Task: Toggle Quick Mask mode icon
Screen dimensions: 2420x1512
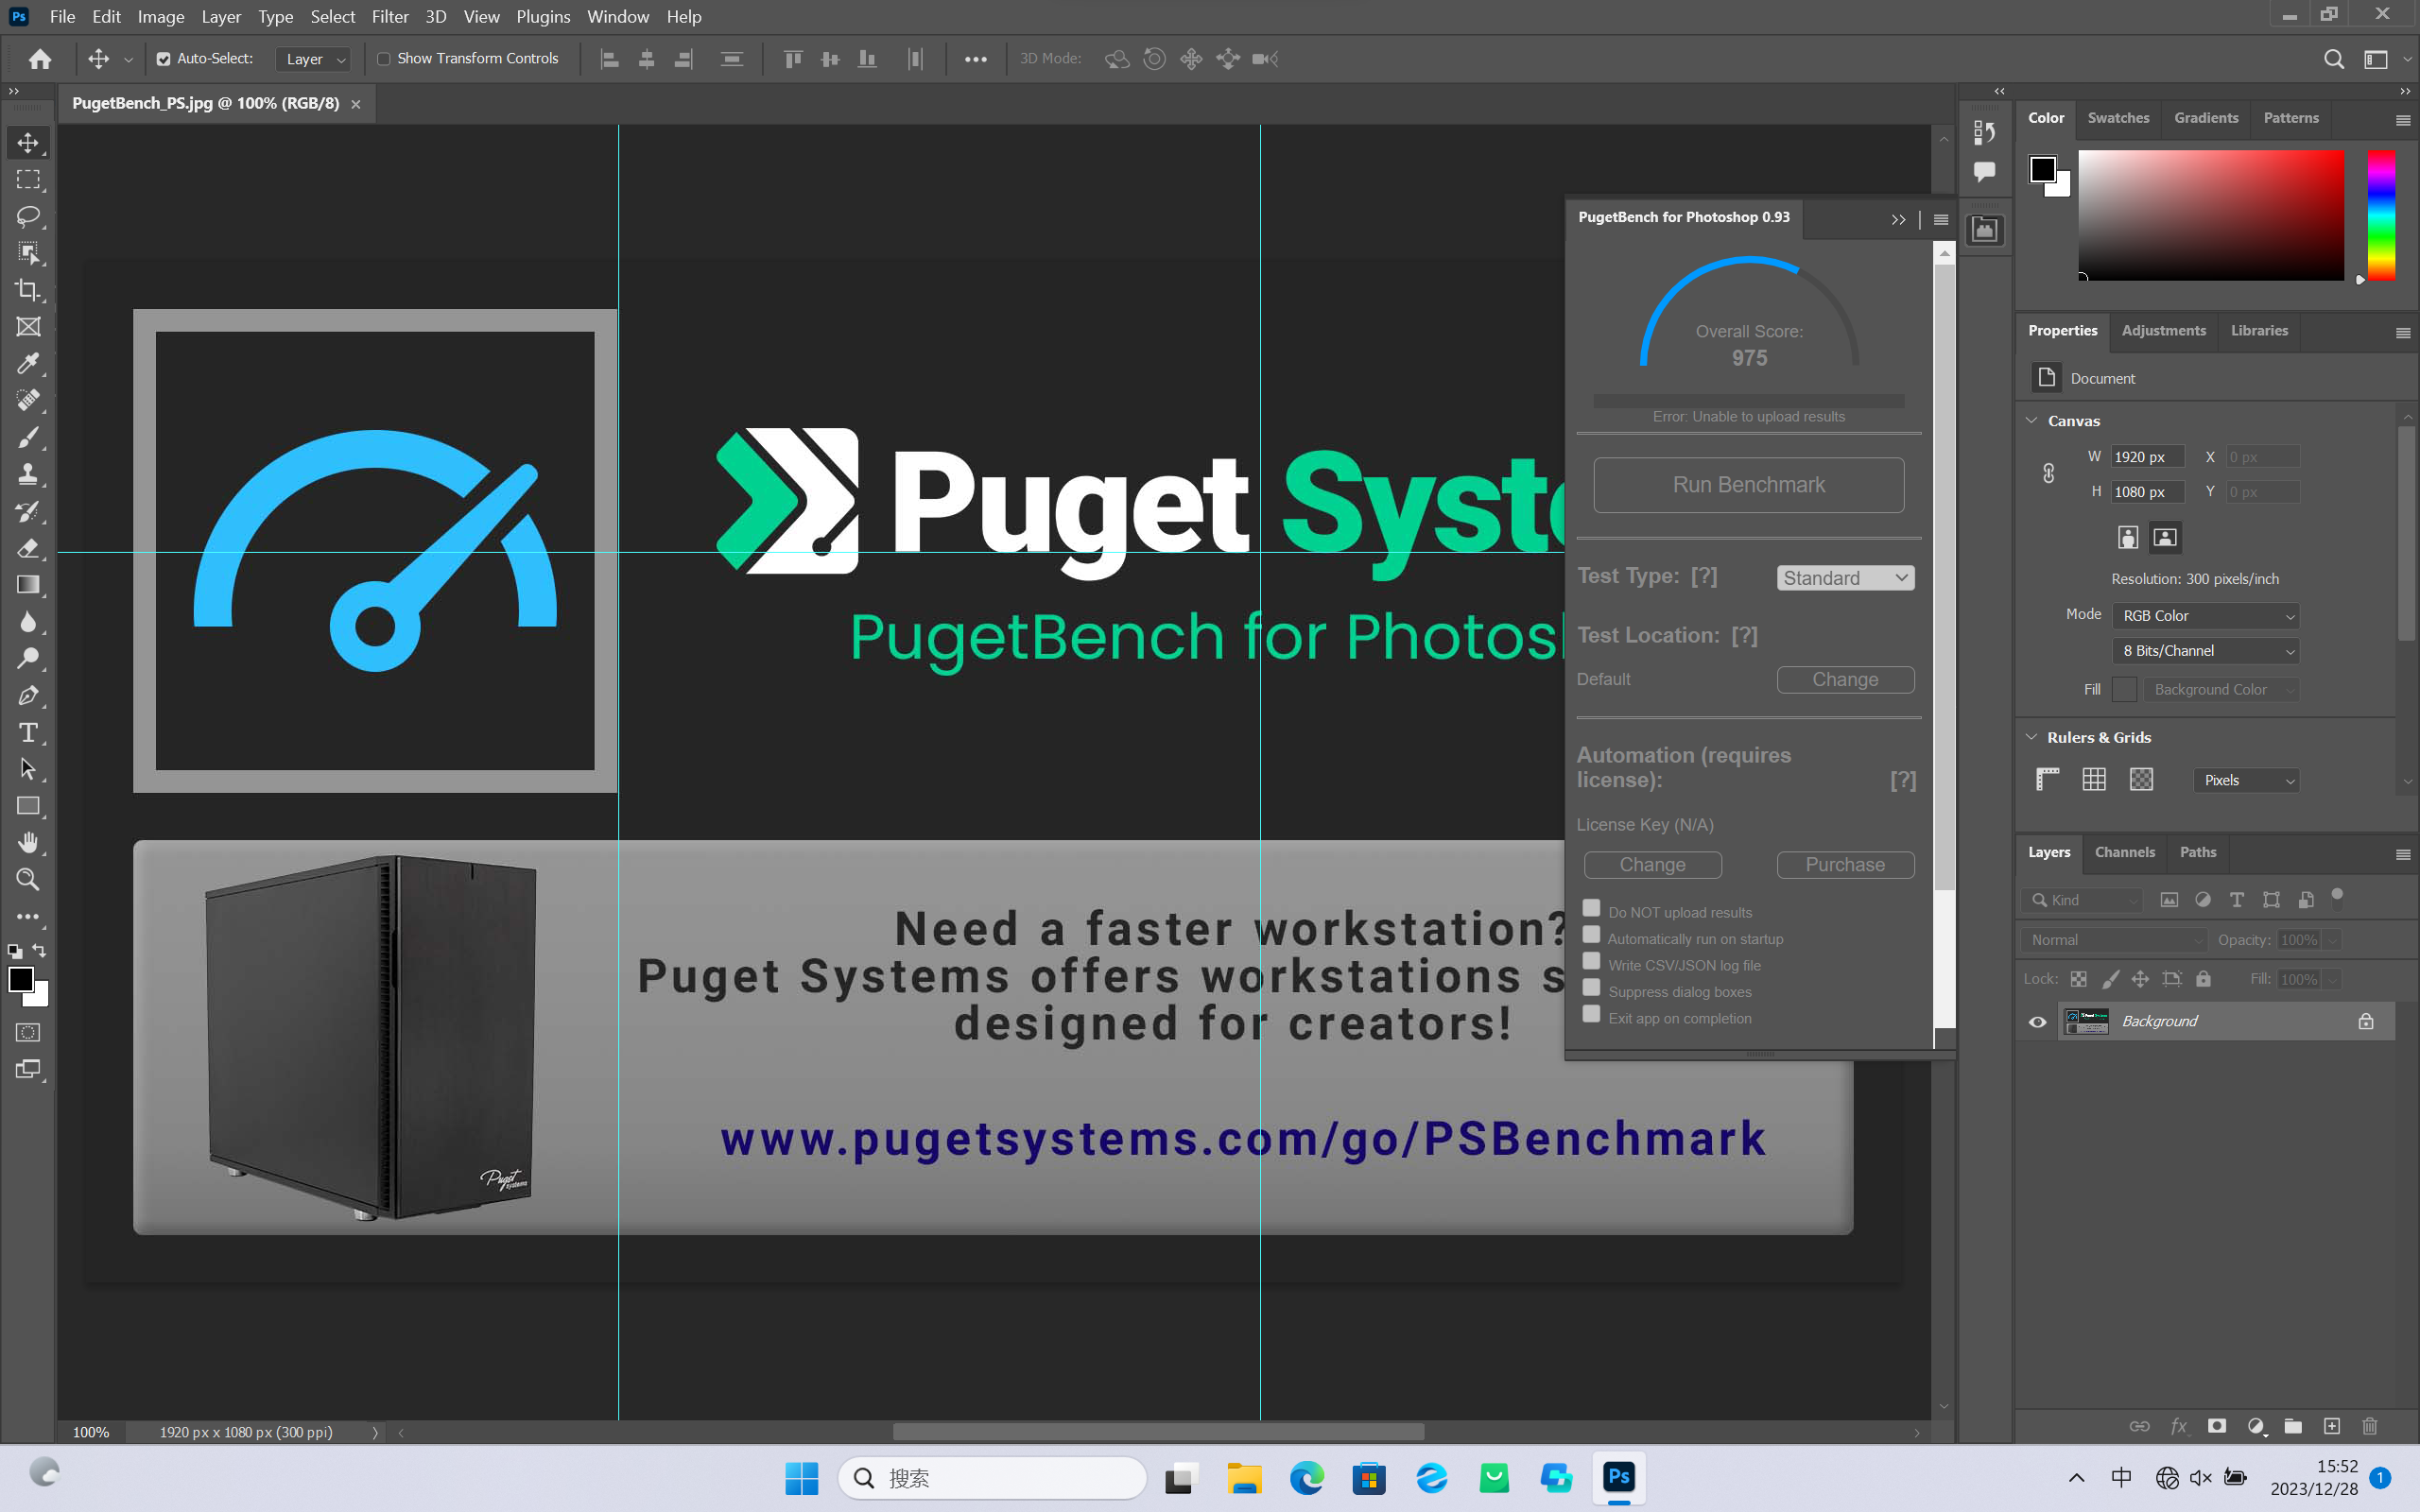Action: [28, 1033]
